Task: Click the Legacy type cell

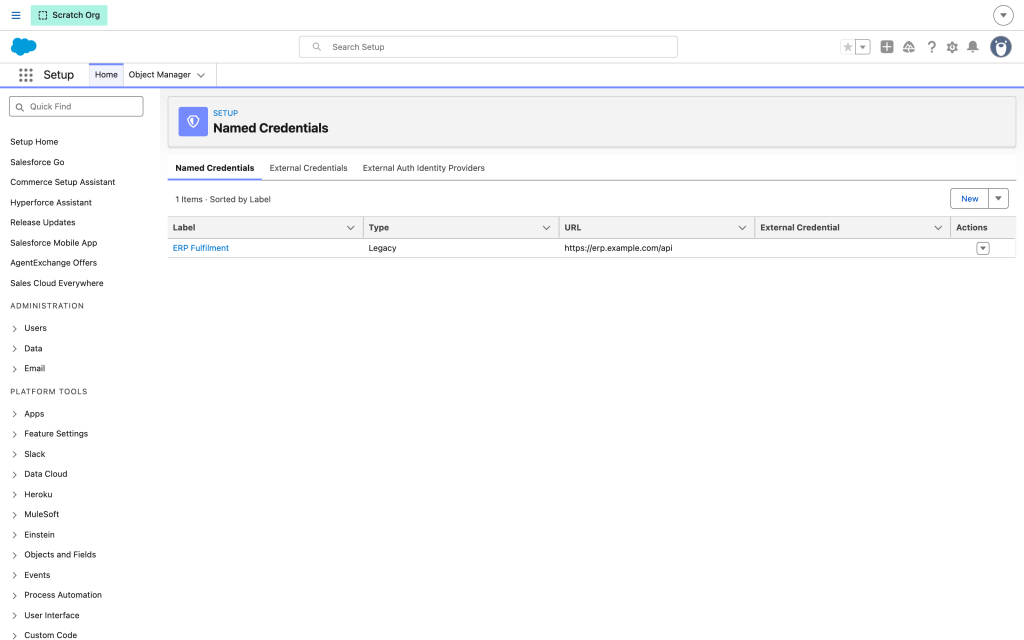Action: tap(383, 248)
